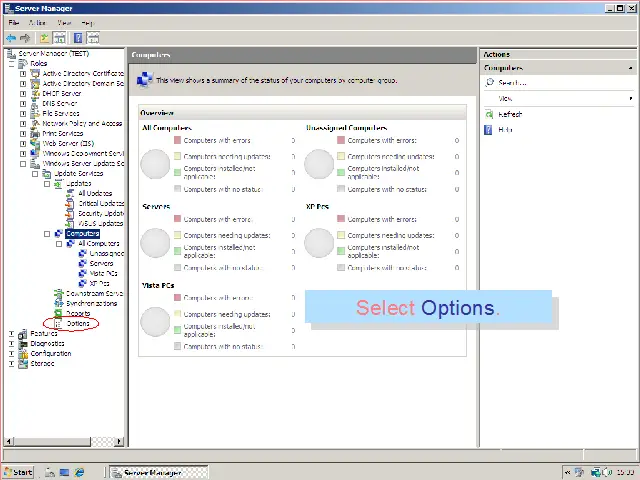Click the Refresh icon in Actions pane
The width and height of the screenshot is (640, 480).
point(489,114)
